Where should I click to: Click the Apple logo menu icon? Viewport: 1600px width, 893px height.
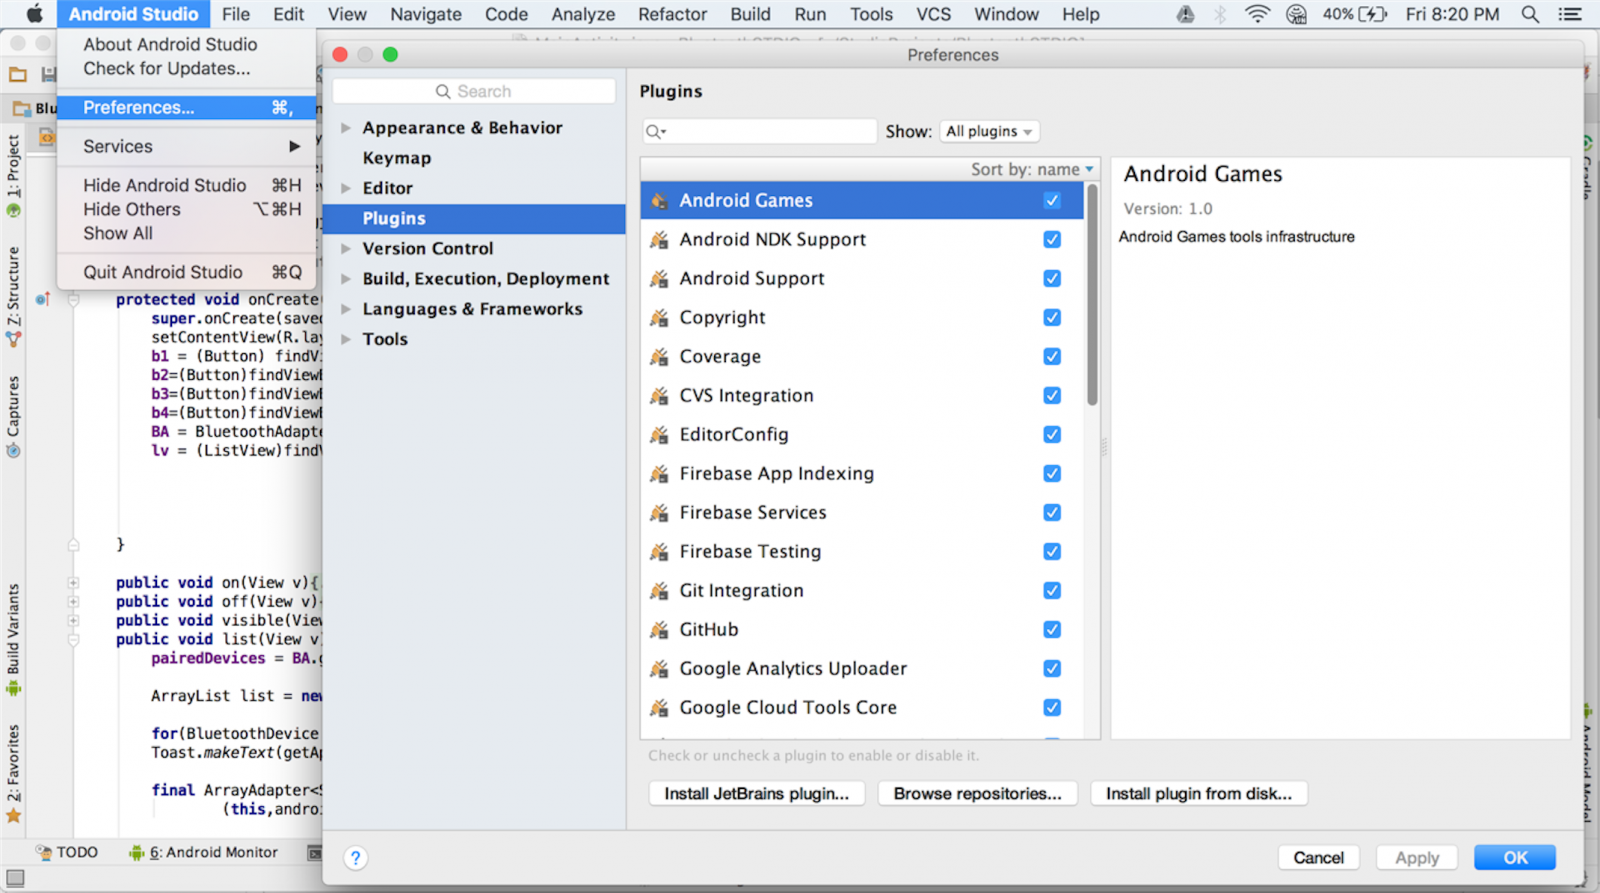(34, 14)
